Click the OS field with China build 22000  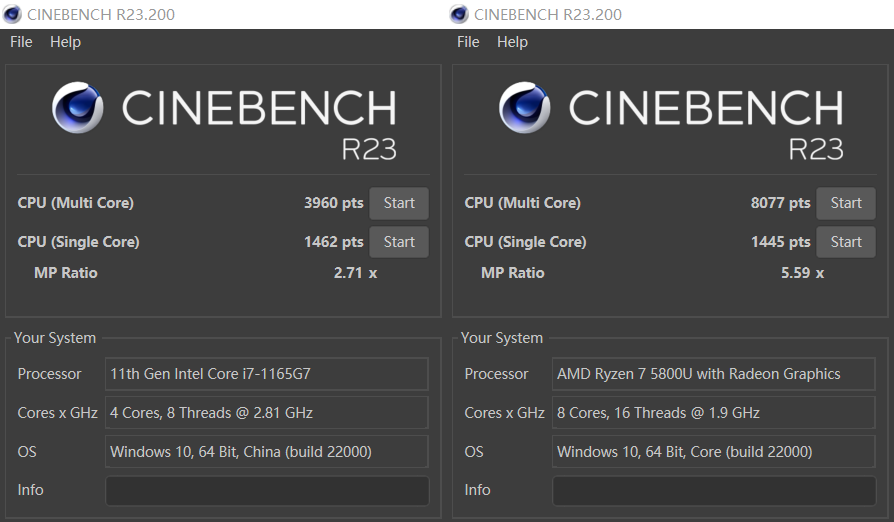tap(267, 452)
